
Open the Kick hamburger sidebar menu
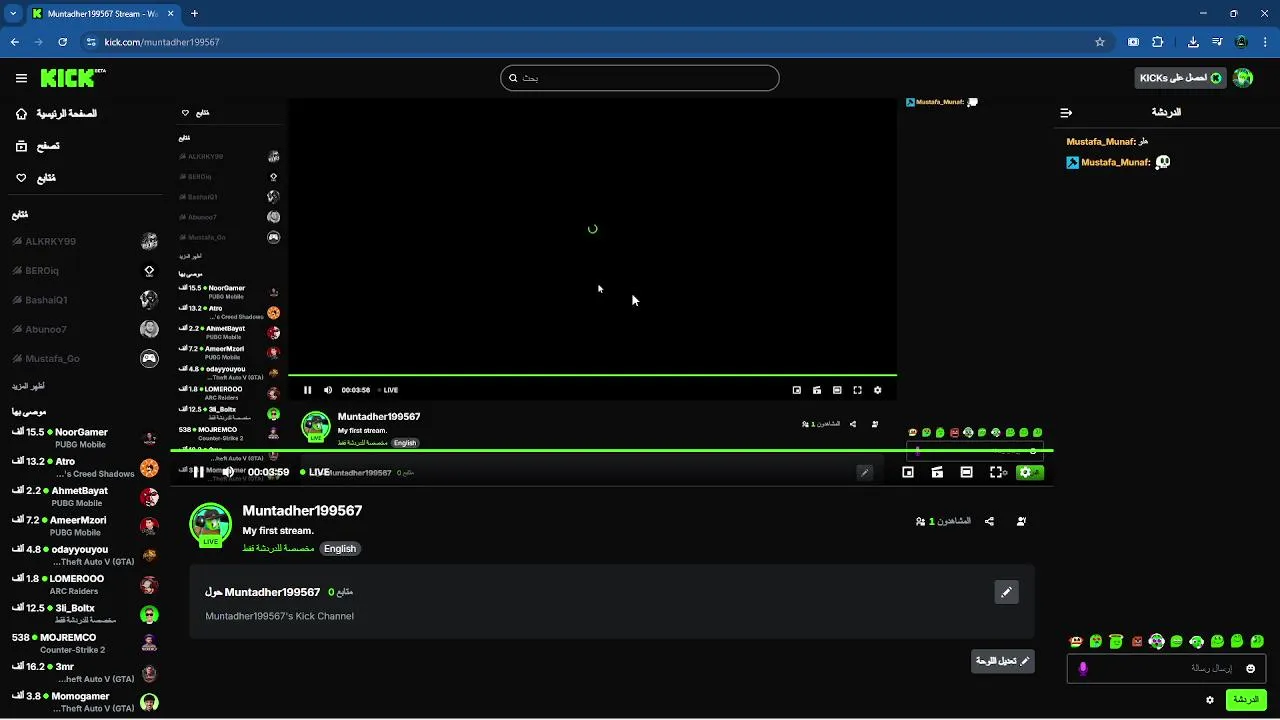click(x=21, y=78)
